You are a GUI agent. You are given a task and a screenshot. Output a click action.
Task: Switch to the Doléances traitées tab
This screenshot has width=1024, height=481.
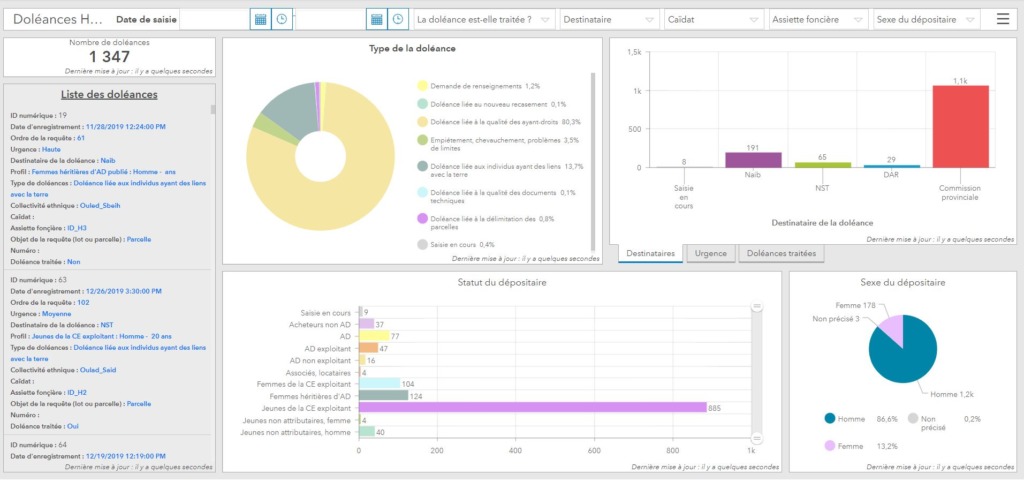pyautogui.click(x=781, y=253)
